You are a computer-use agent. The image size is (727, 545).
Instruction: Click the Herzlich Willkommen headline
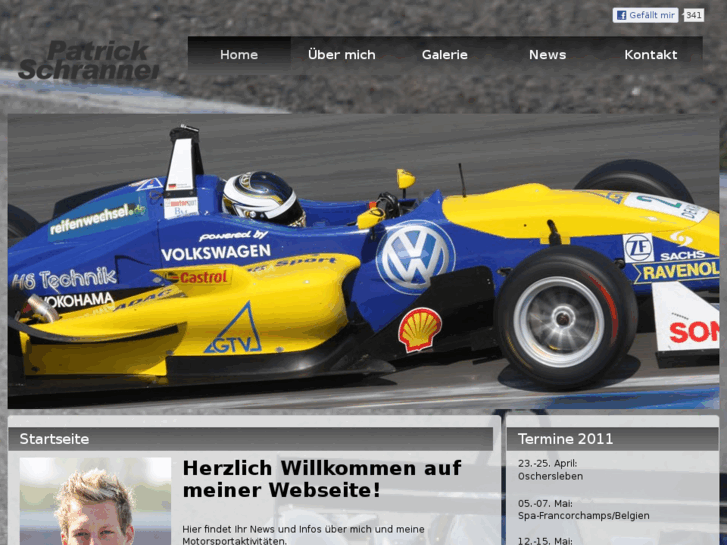tap(322, 479)
